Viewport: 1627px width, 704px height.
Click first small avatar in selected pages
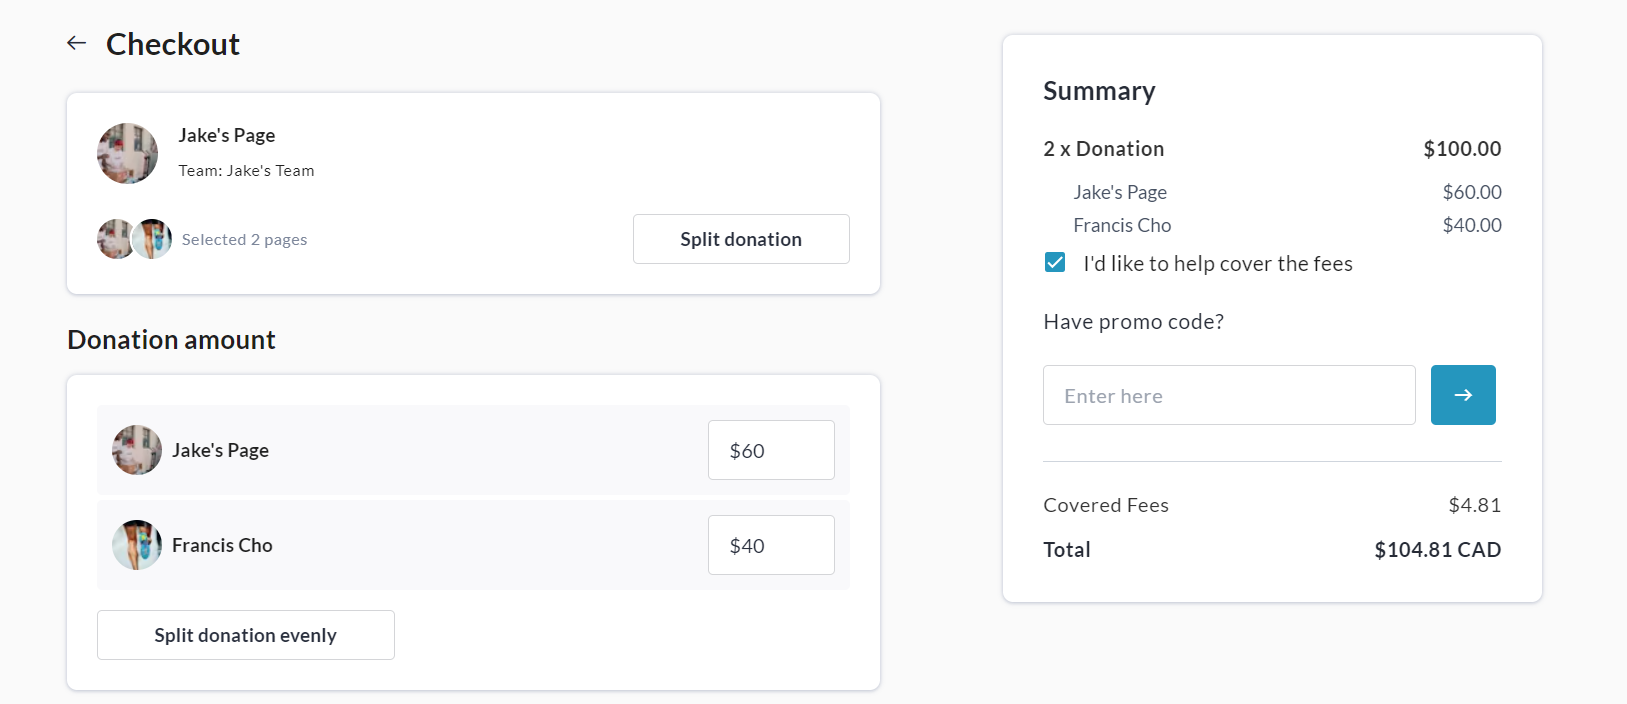click(113, 239)
